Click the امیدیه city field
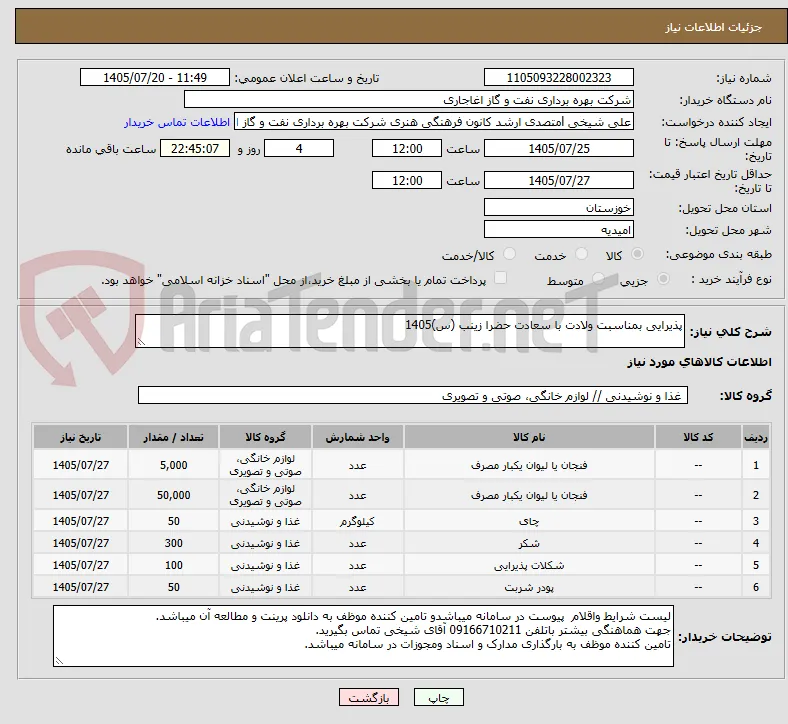The width and height of the screenshot is (788, 724). (559, 229)
